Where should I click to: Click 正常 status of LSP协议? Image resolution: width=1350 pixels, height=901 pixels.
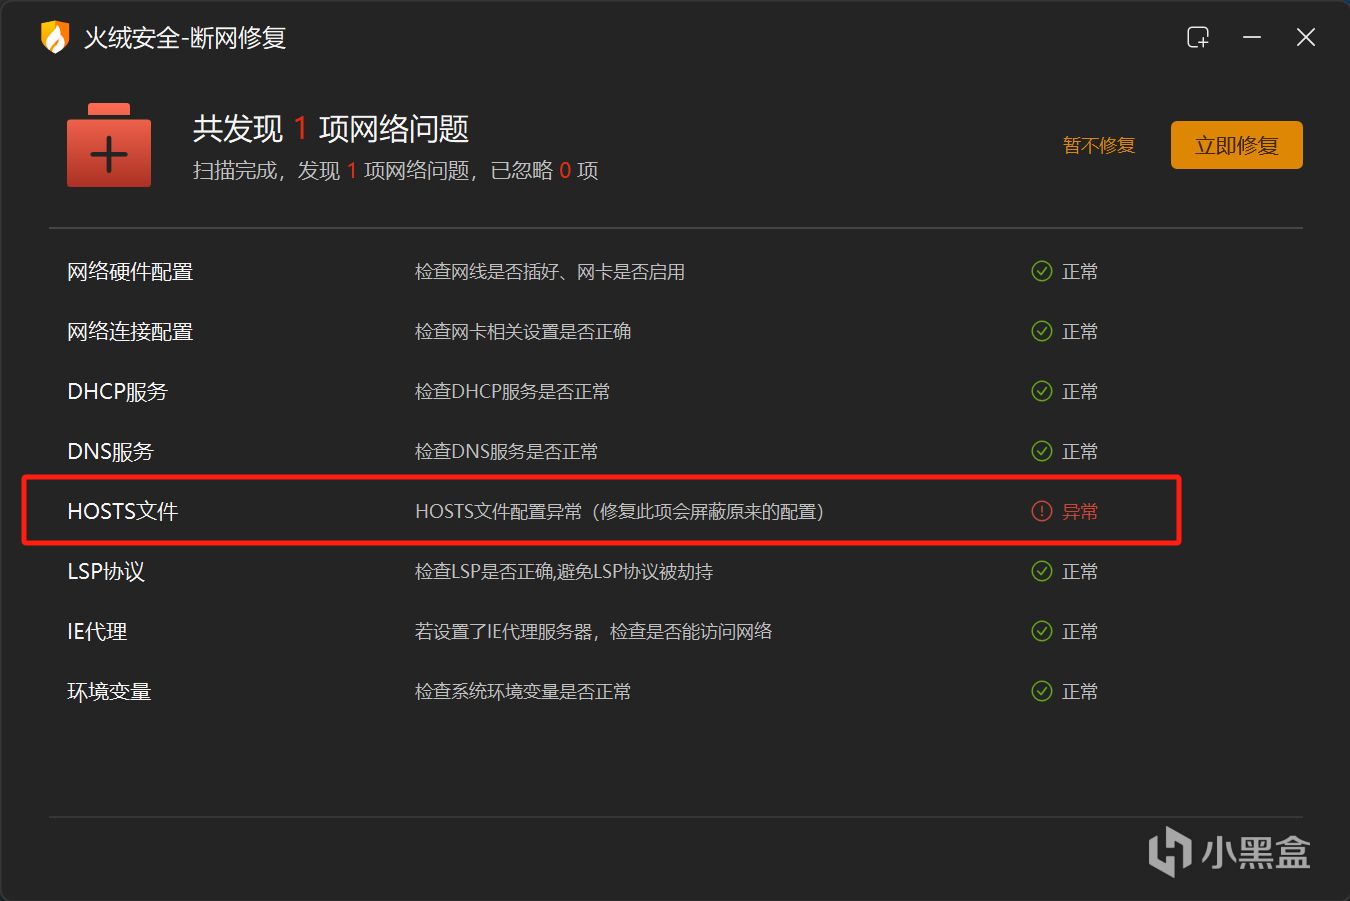pyautogui.click(x=1080, y=571)
